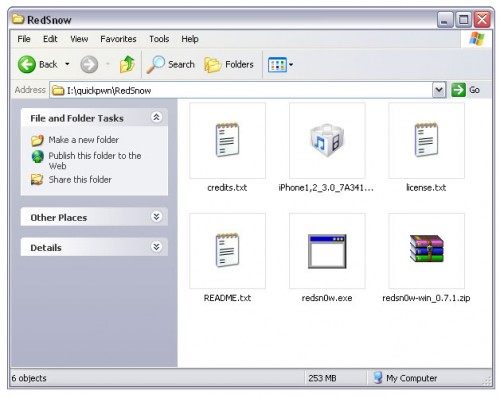500x398 pixels.
Task: Open the Favorites menu
Action: click(x=118, y=39)
